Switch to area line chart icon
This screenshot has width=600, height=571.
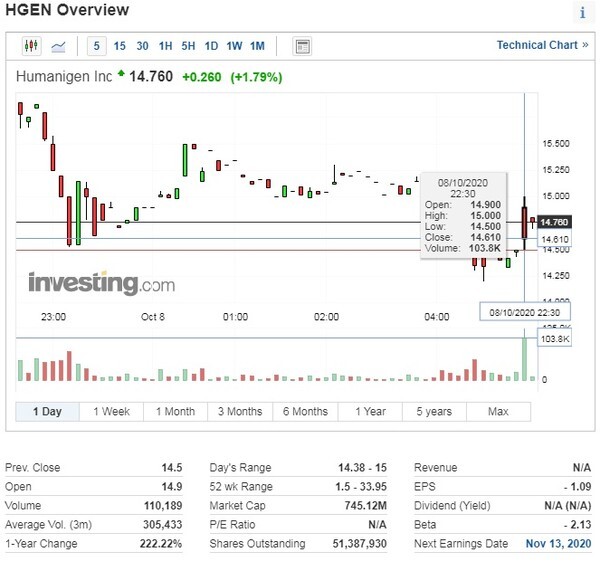pos(58,46)
